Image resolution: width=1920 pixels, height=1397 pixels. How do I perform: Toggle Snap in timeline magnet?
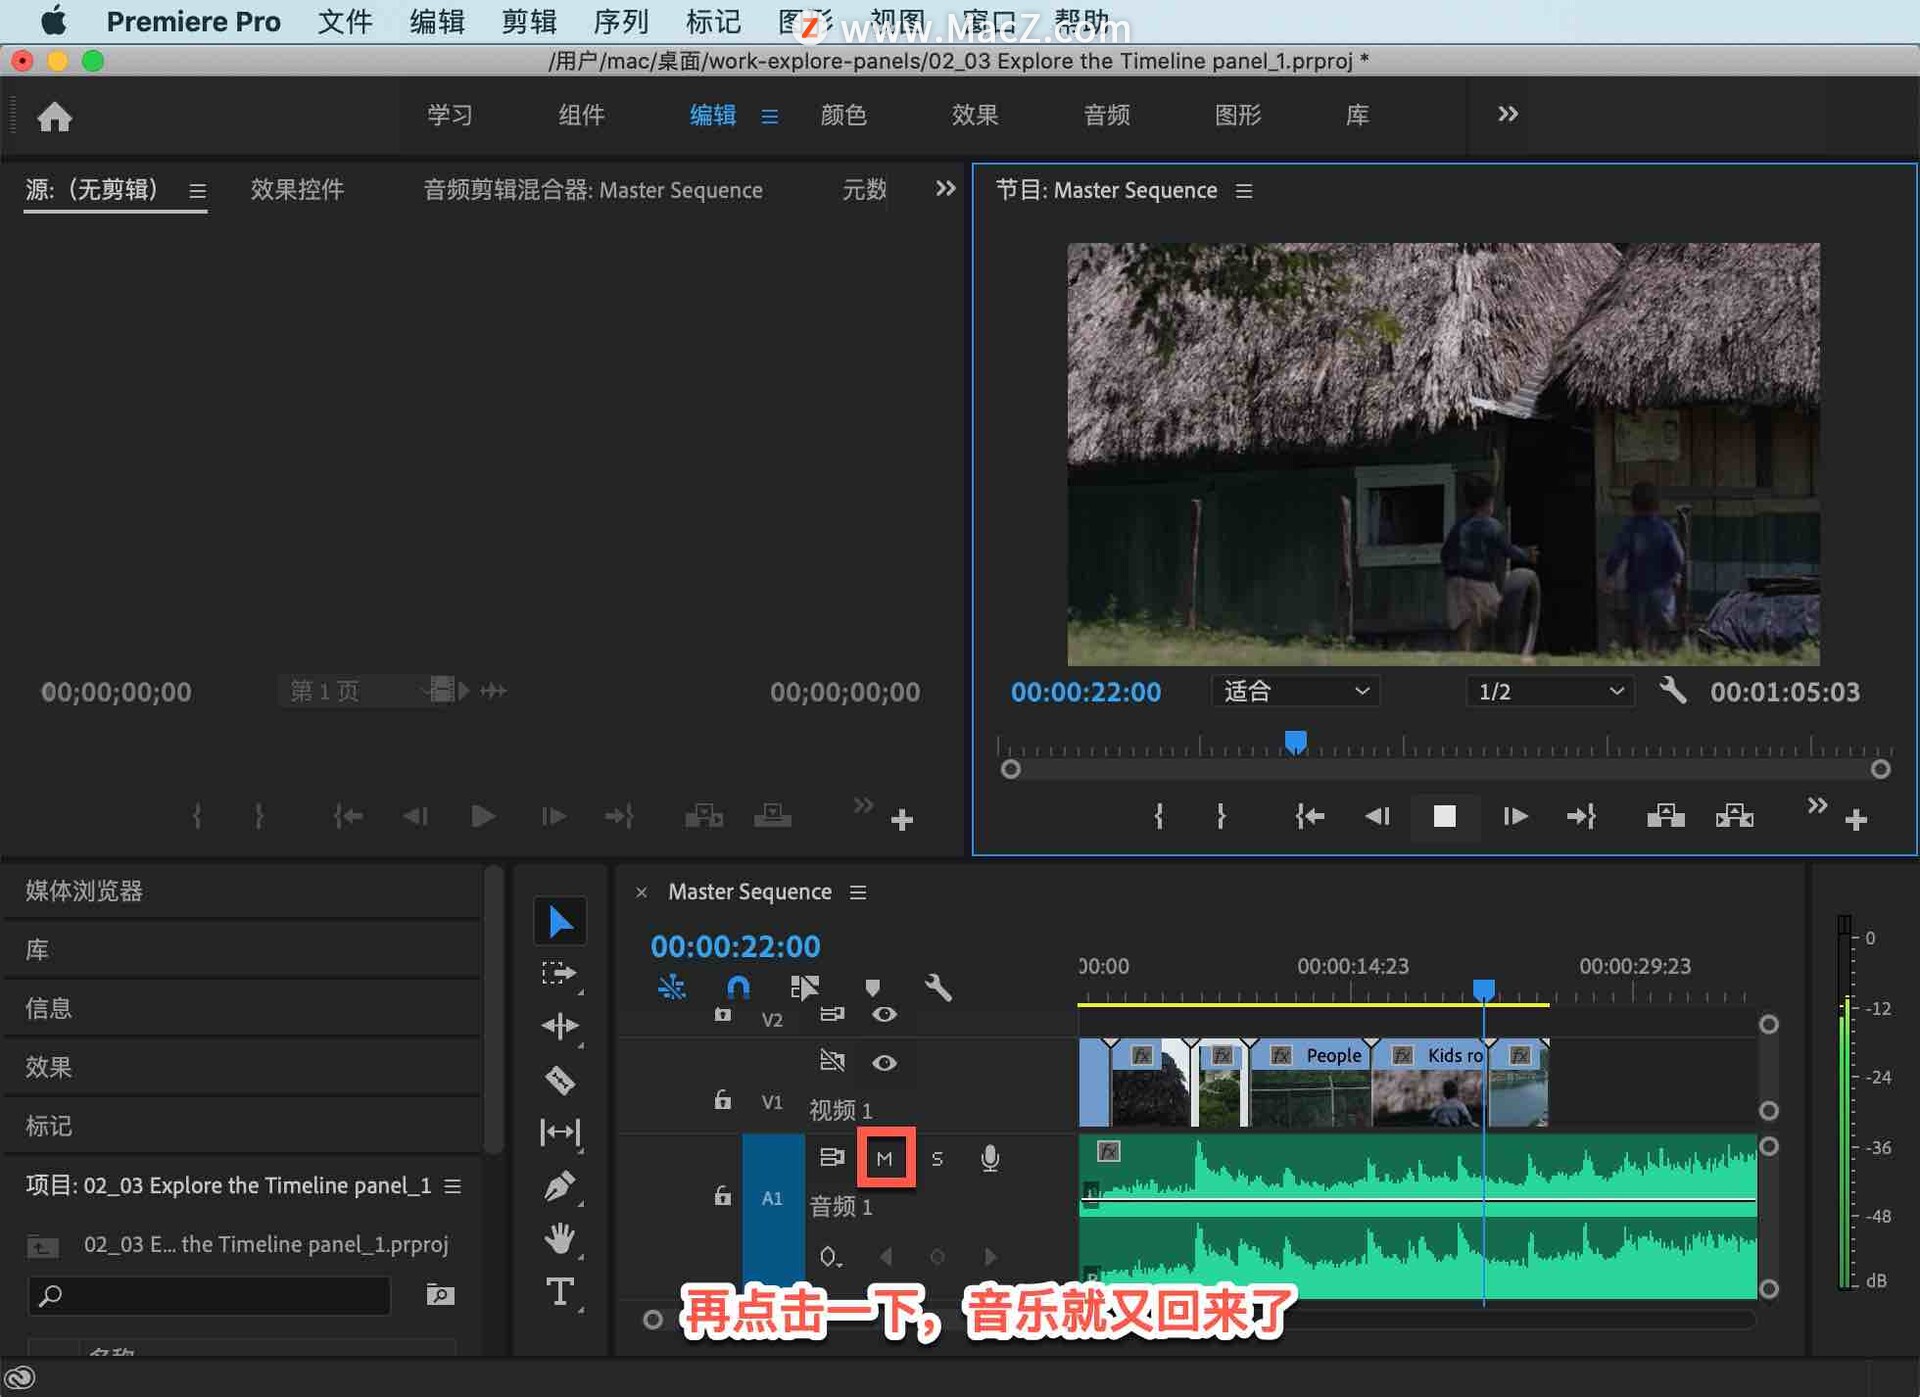[x=738, y=988]
